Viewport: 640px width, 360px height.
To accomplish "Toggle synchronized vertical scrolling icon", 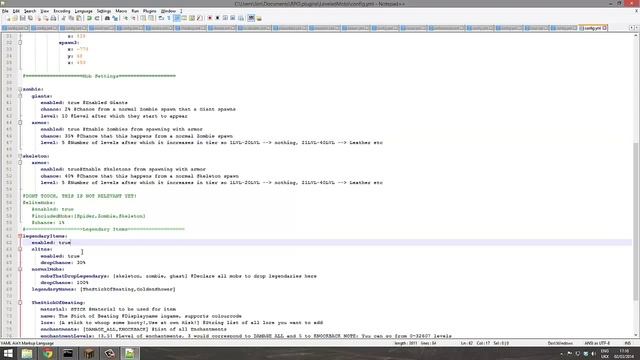I will coord(143,18).
